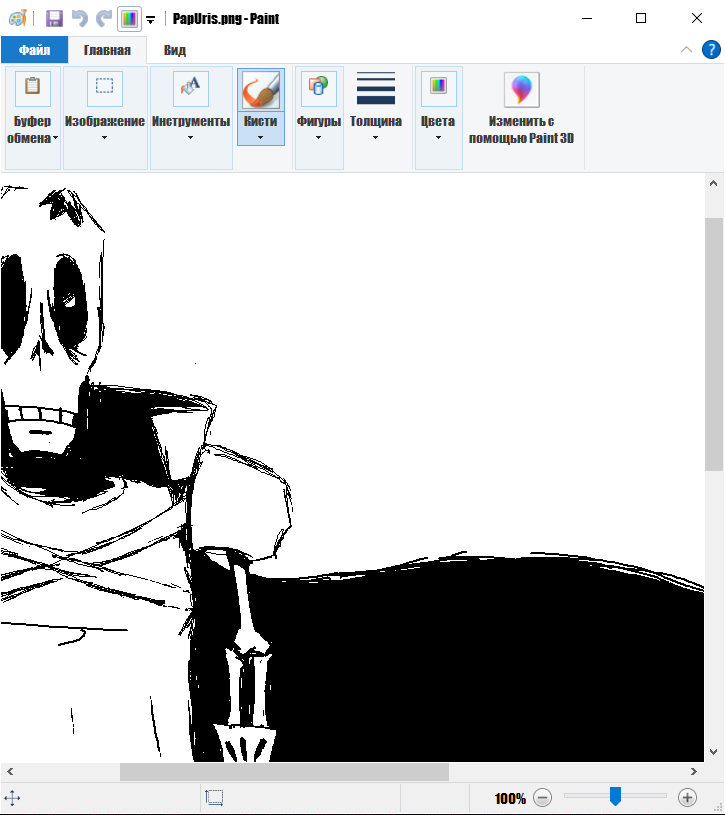
Task: Click the vertical scrollbar thumb
Action: [714, 345]
